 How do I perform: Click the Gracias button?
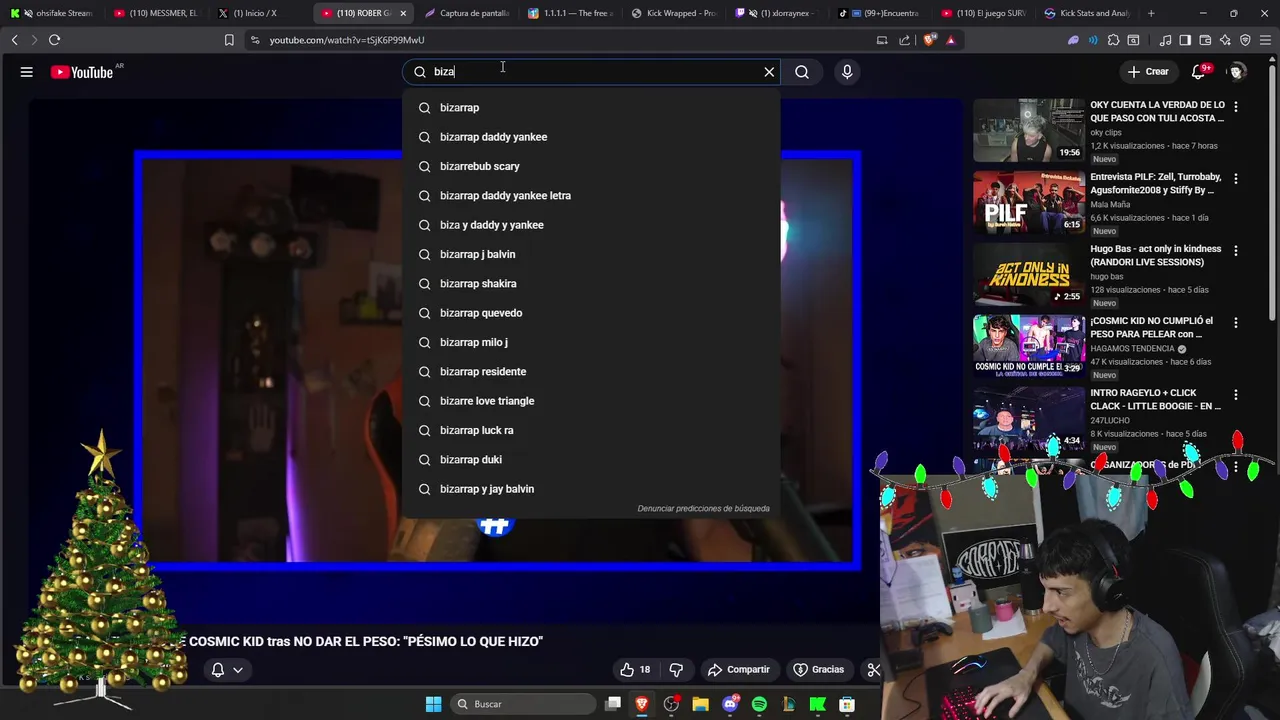[x=818, y=669]
